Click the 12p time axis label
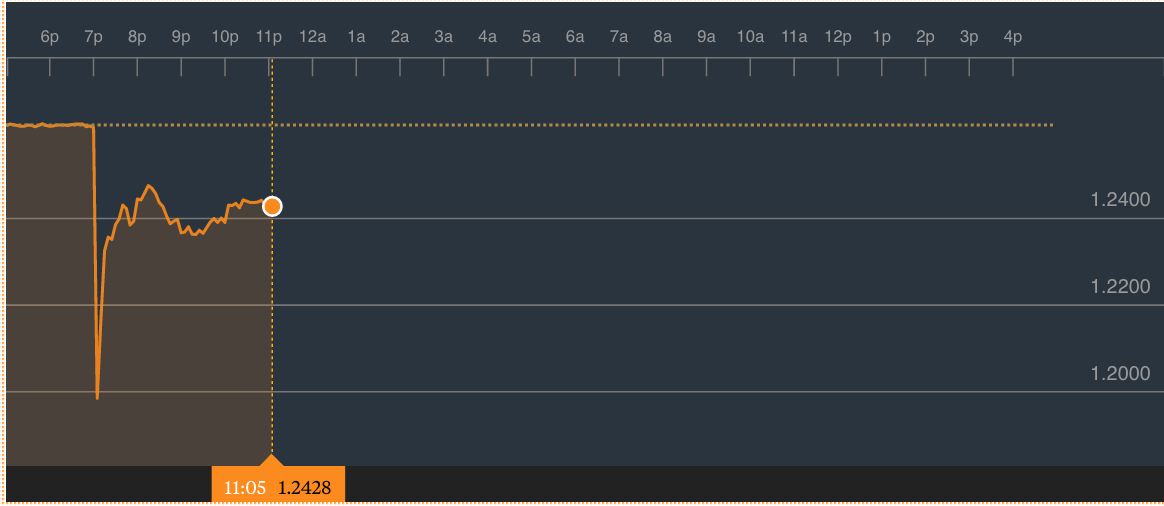This screenshot has width=1164, height=506. coord(838,37)
